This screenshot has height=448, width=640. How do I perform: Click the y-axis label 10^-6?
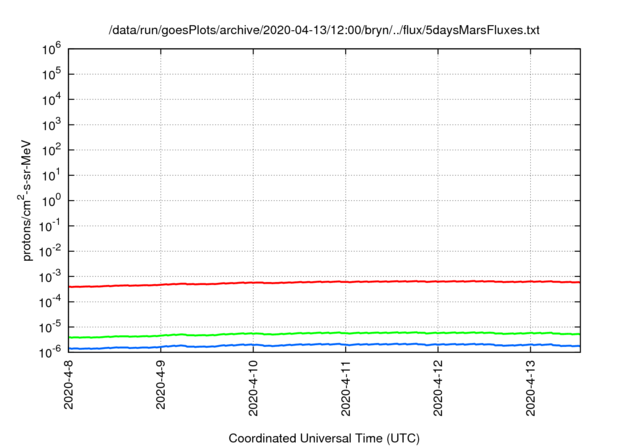[x=49, y=351]
